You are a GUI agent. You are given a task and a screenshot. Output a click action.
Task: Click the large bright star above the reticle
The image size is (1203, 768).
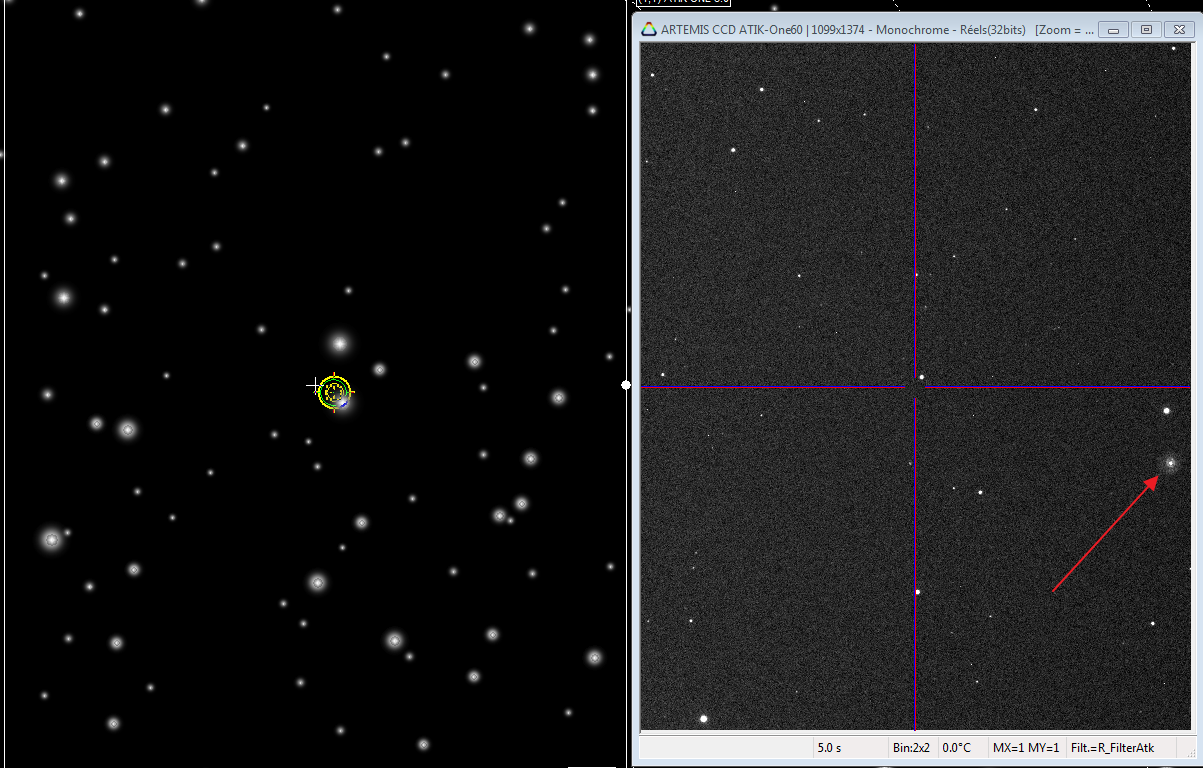pyautogui.click(x=339, y=344)
